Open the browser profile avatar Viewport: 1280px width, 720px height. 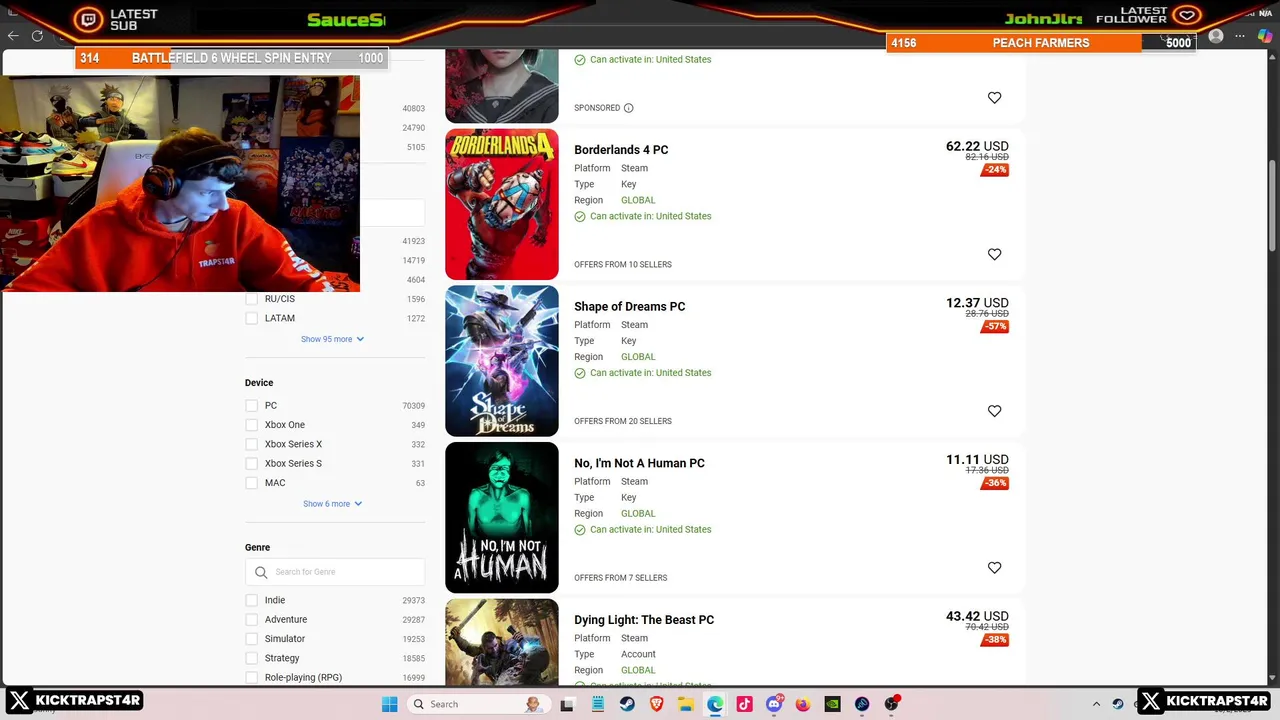[x=1216, y=36]
